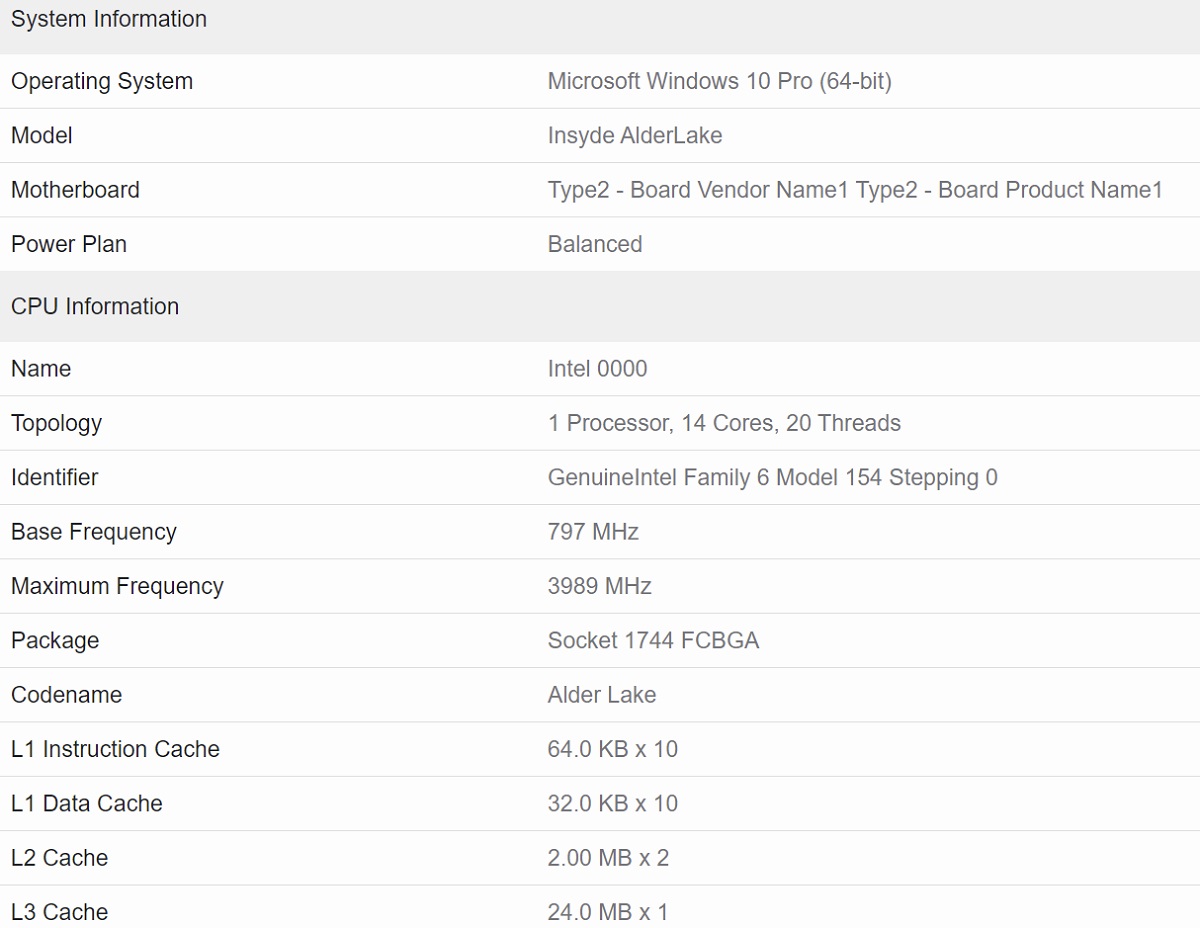Click the Intel 0000 CPU name
This screenshot has width=1200, height=928.
coord(597,369)
